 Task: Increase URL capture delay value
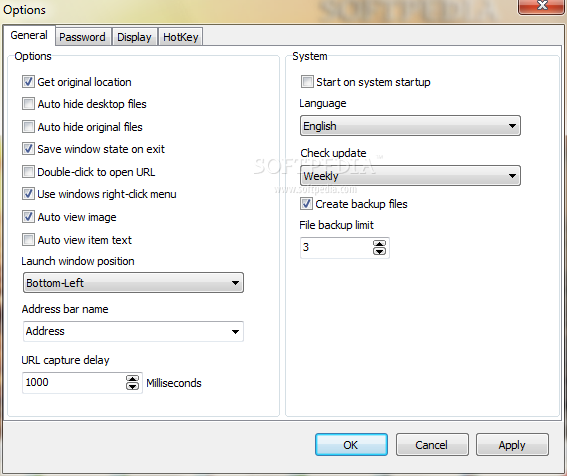point(132,379)
